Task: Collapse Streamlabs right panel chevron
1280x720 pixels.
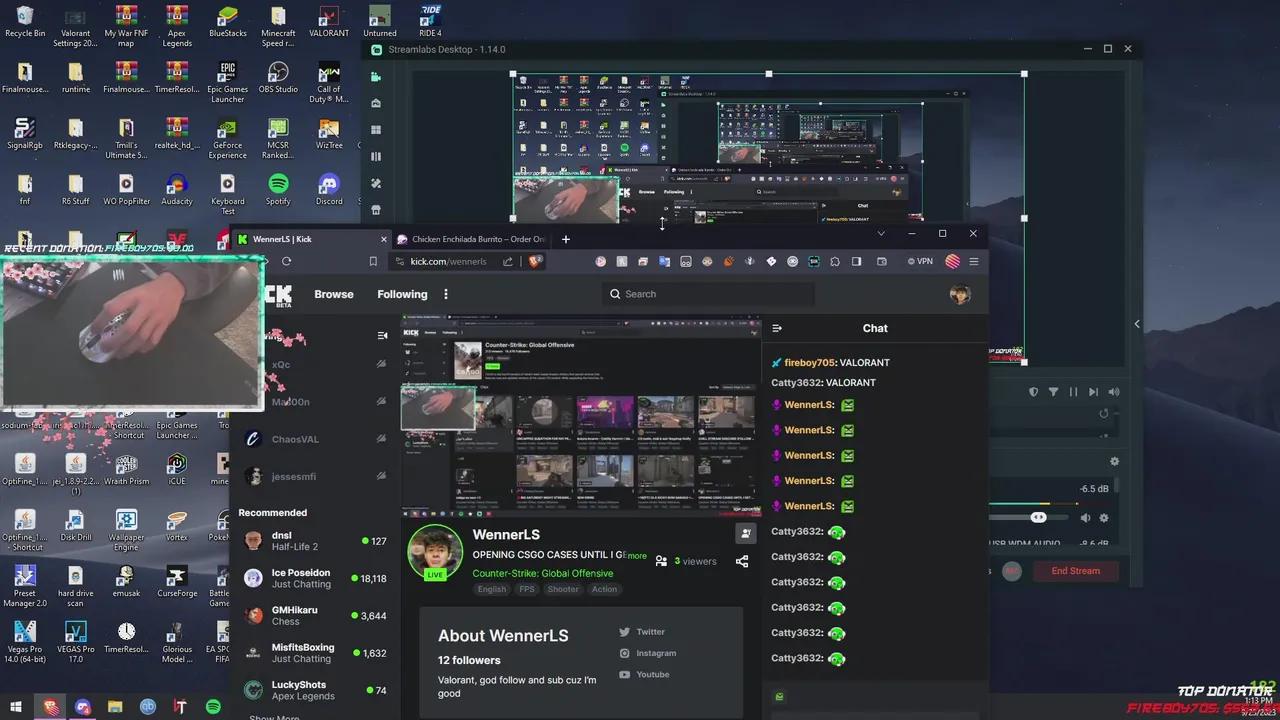Action: click(1137, 324)
